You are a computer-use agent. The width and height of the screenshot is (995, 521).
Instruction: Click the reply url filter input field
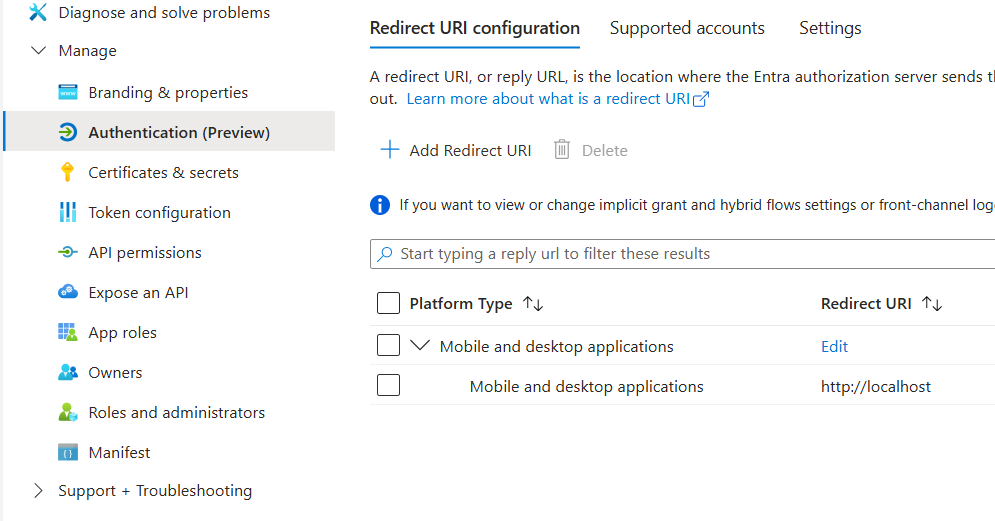(x=682, y=254)
